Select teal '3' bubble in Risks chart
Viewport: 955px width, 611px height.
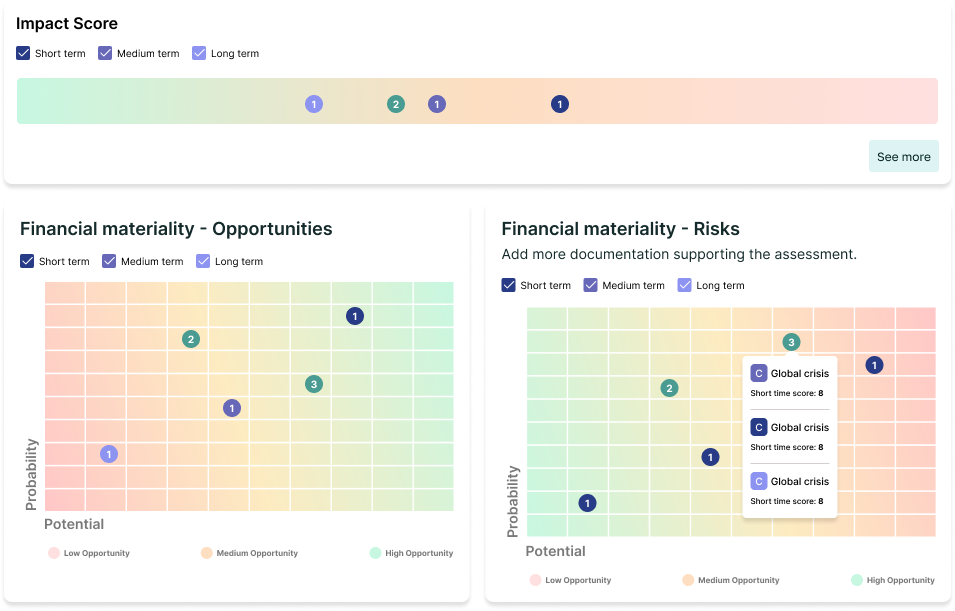[x=791, y=342]
